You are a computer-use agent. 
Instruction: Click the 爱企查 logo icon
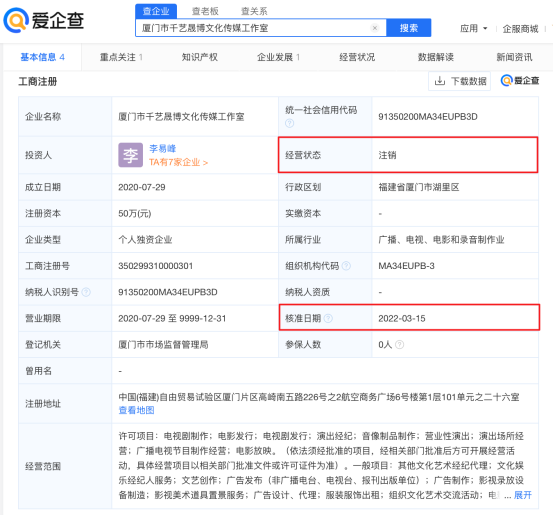click(16, 20)
